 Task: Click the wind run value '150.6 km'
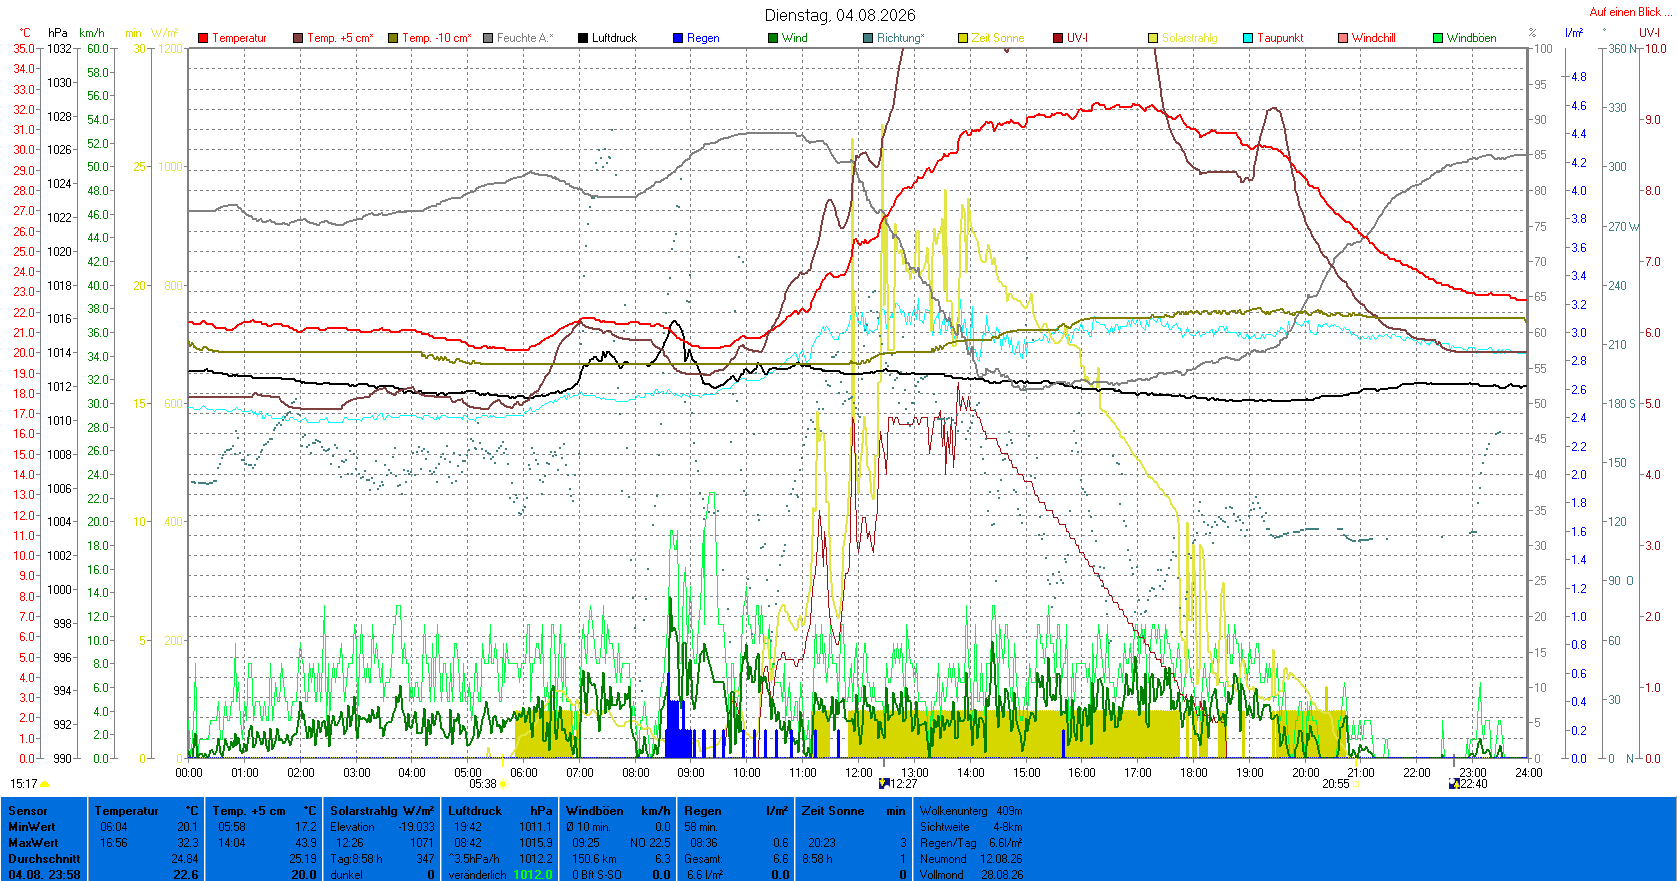(594, 859)
